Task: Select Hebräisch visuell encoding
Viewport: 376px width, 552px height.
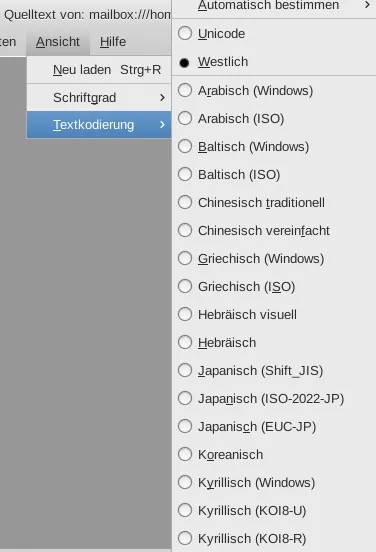Action: tap(274, 315)
